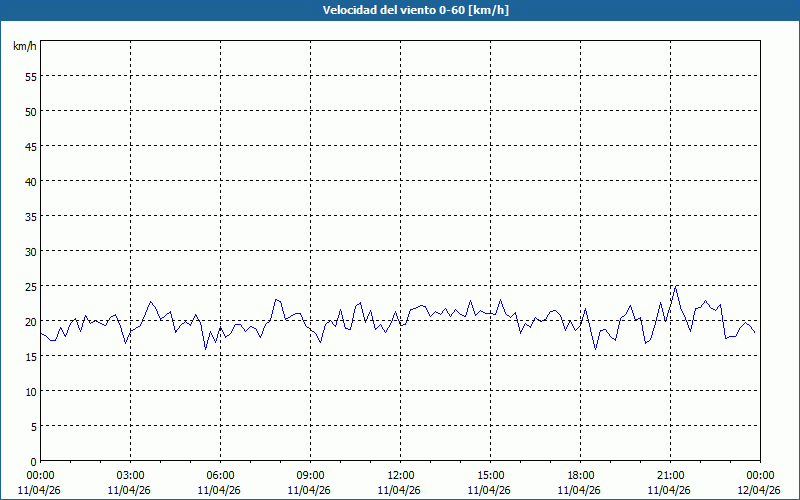Viewport: 800px width, 500px height.
Task: Click the 03:00 time label
Action: pyautogui.click(x=130, y=475)
